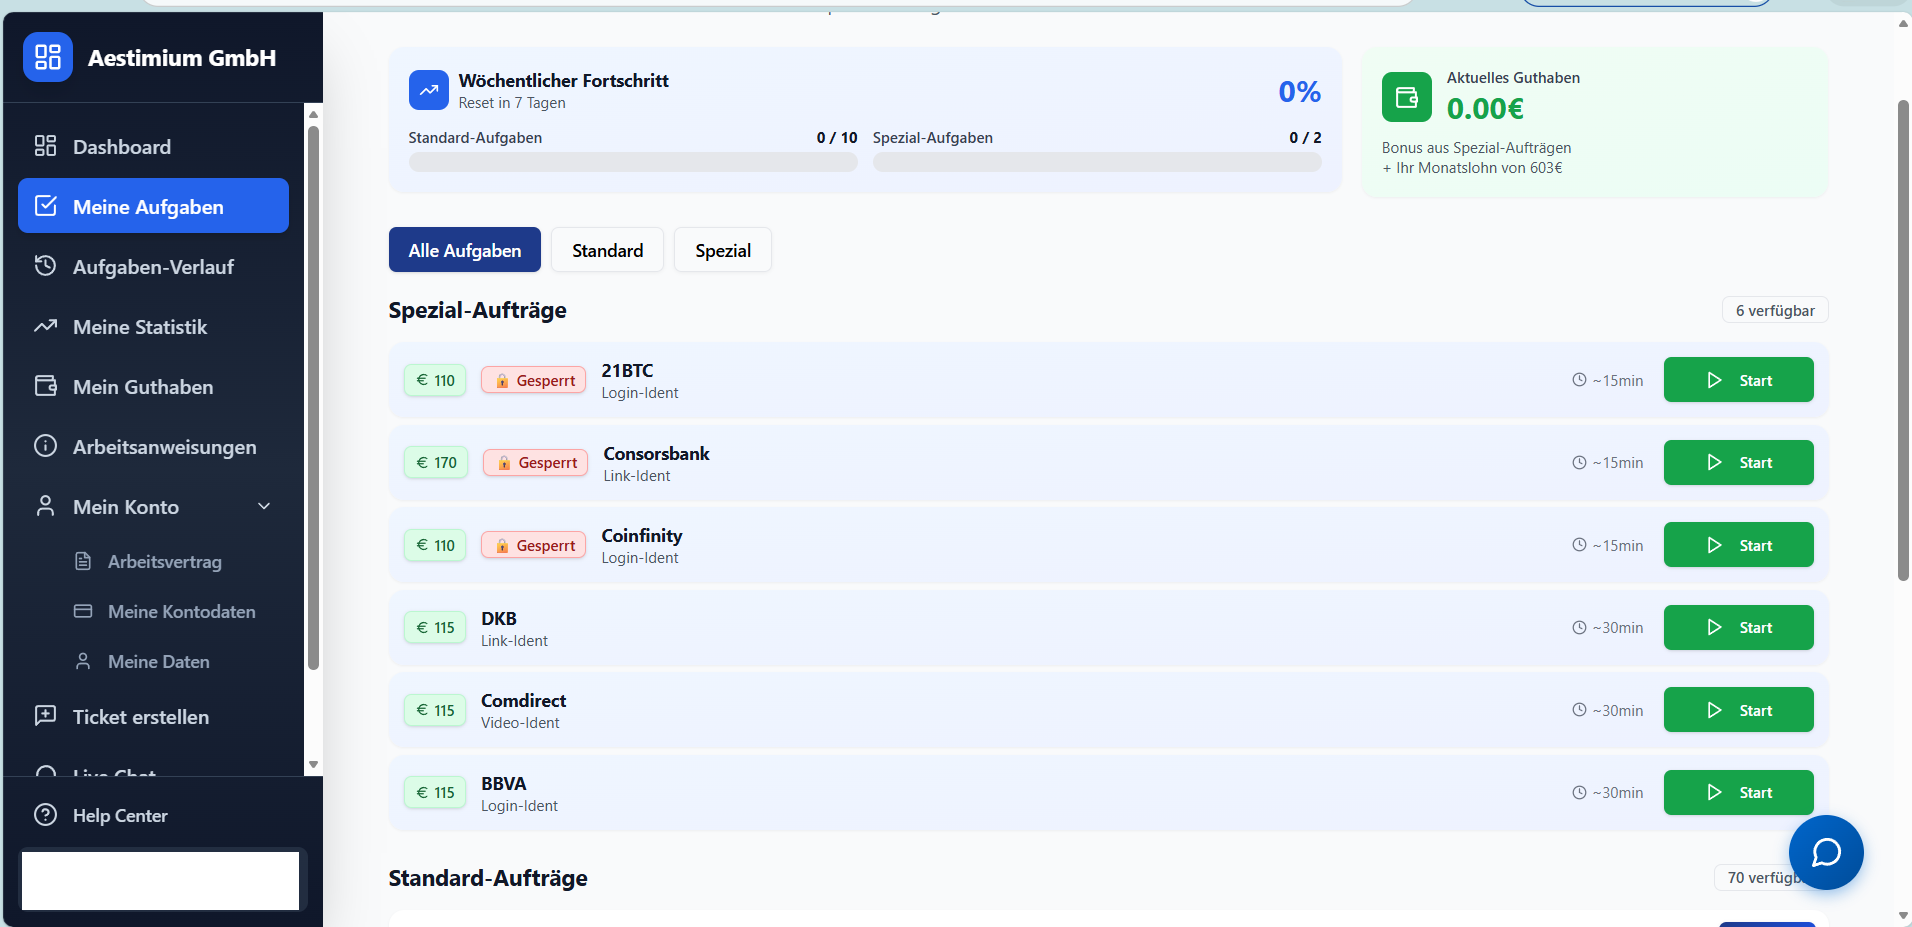
Task: Click the Comdirect ~30min clock icon
Action: (1579, 710)
